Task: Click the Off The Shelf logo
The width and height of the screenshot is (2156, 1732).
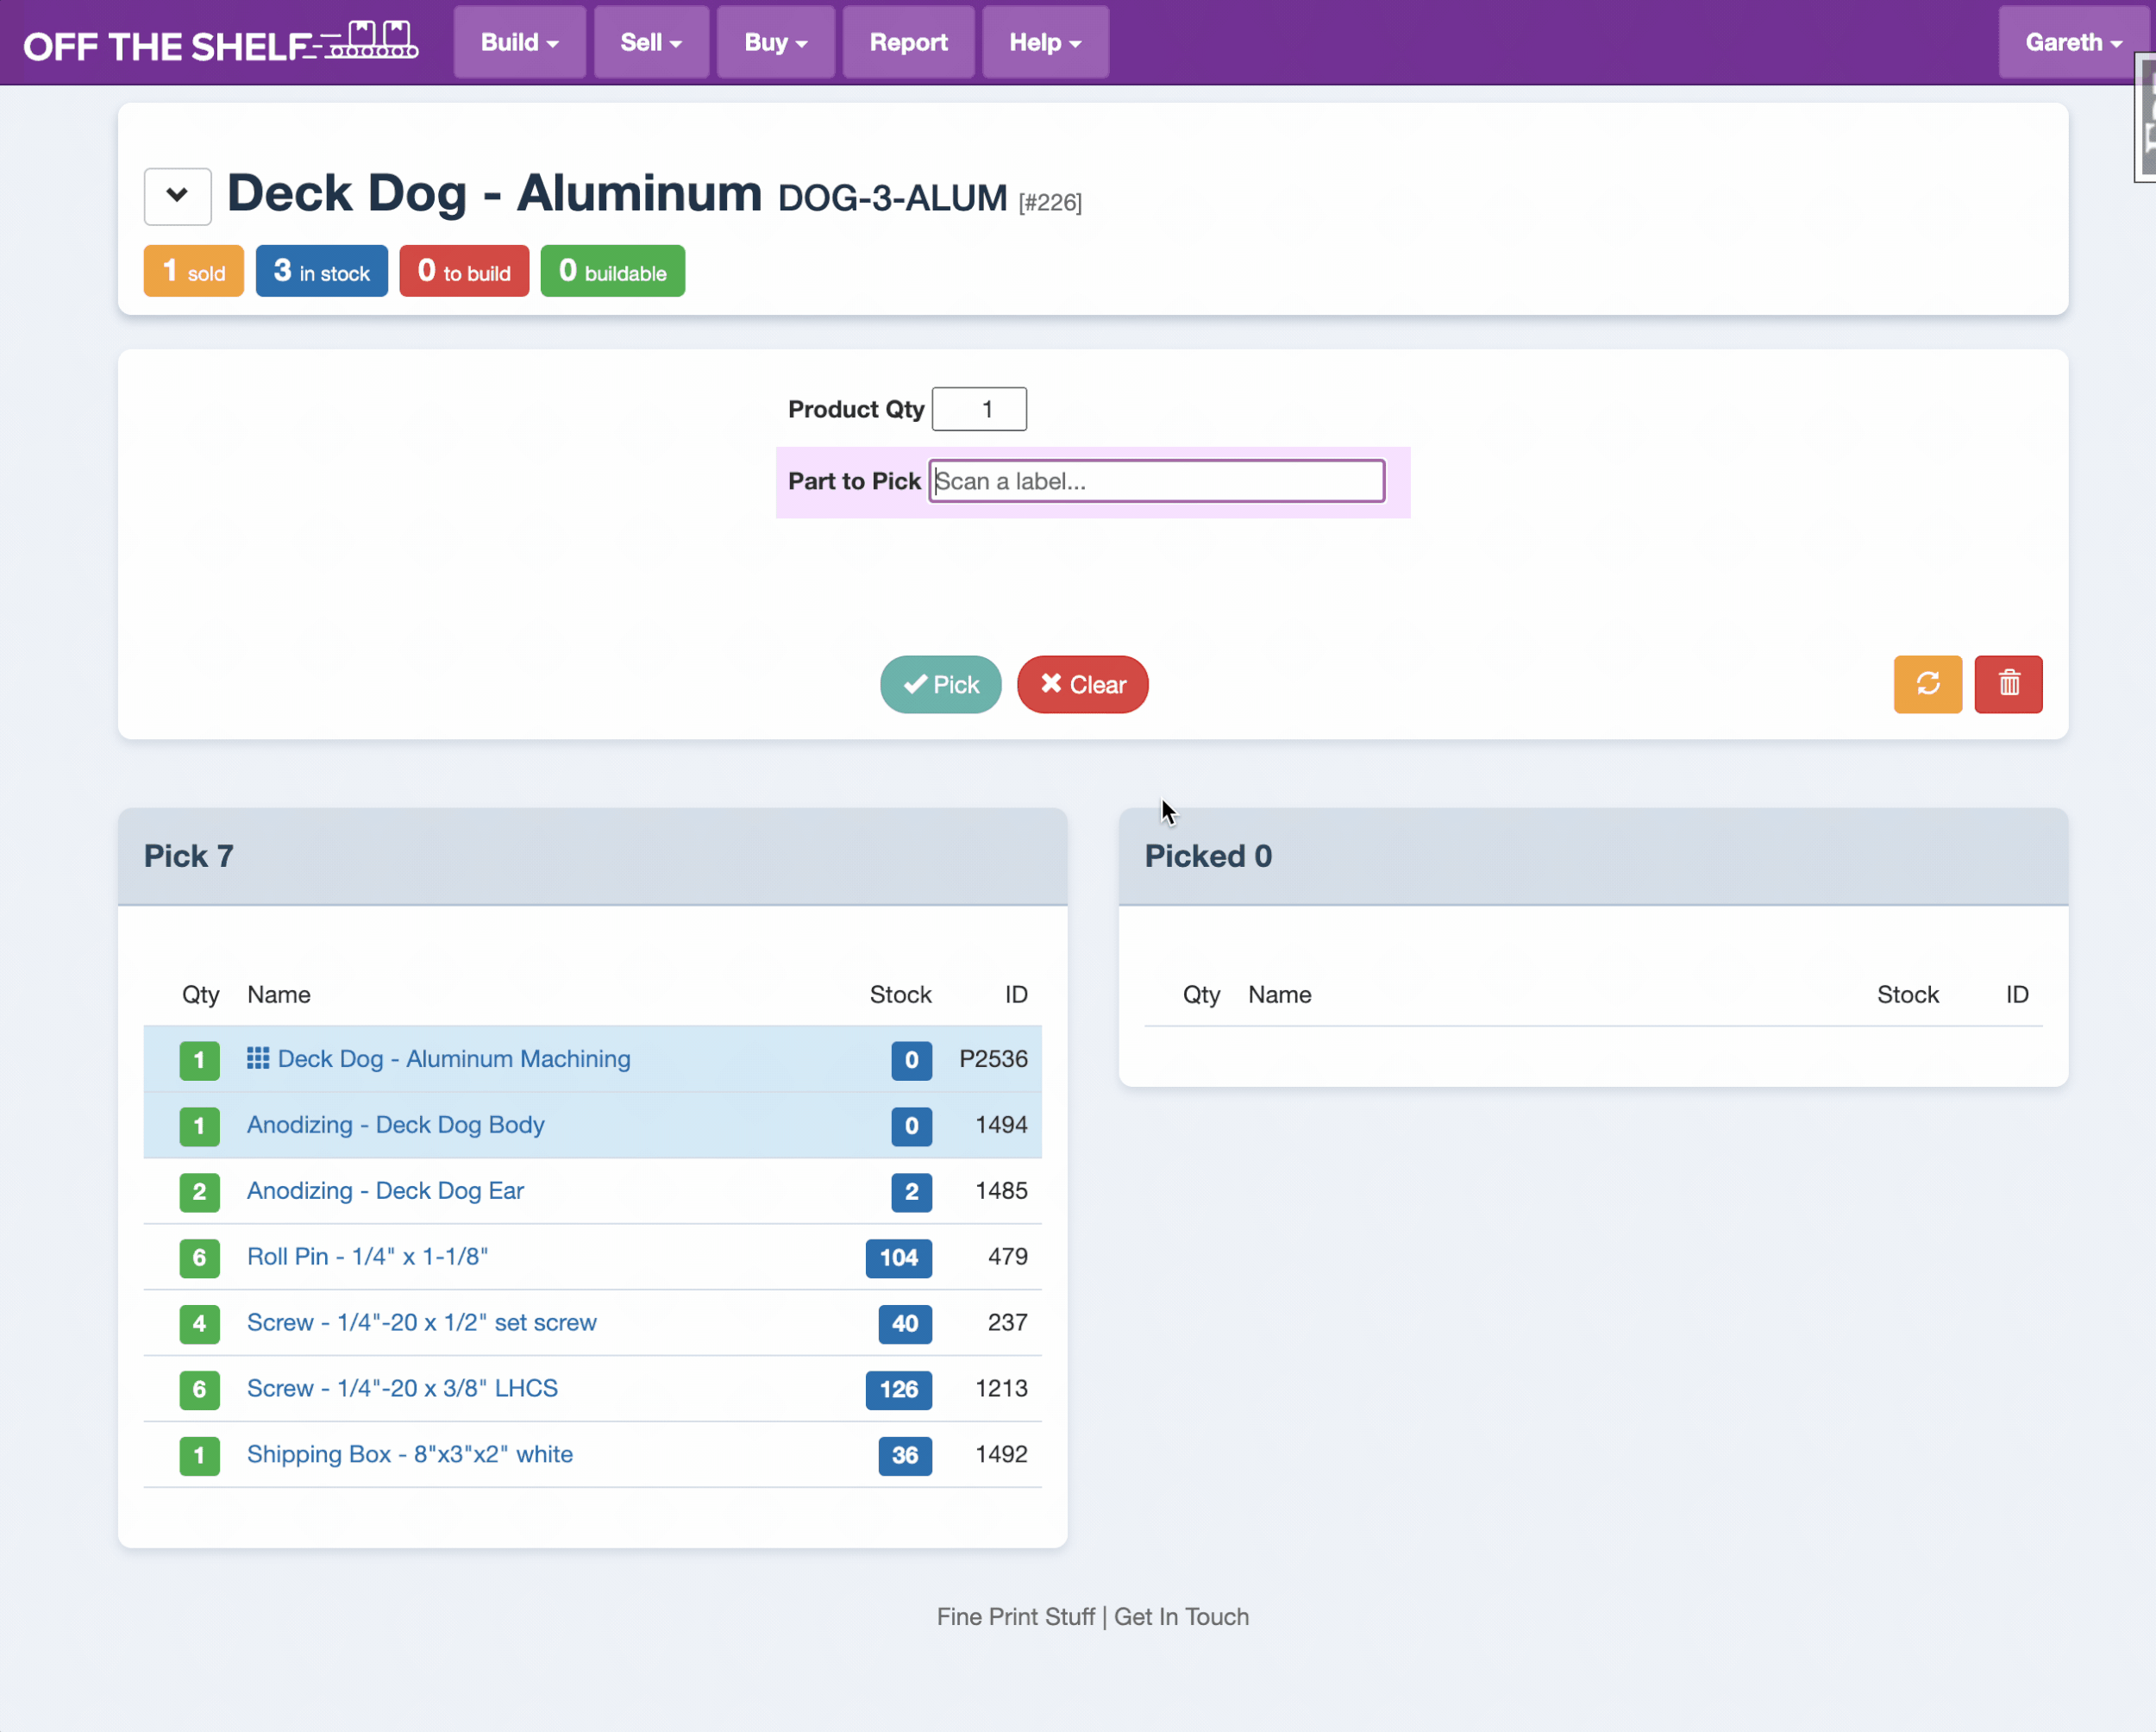Action: point(220,43)
